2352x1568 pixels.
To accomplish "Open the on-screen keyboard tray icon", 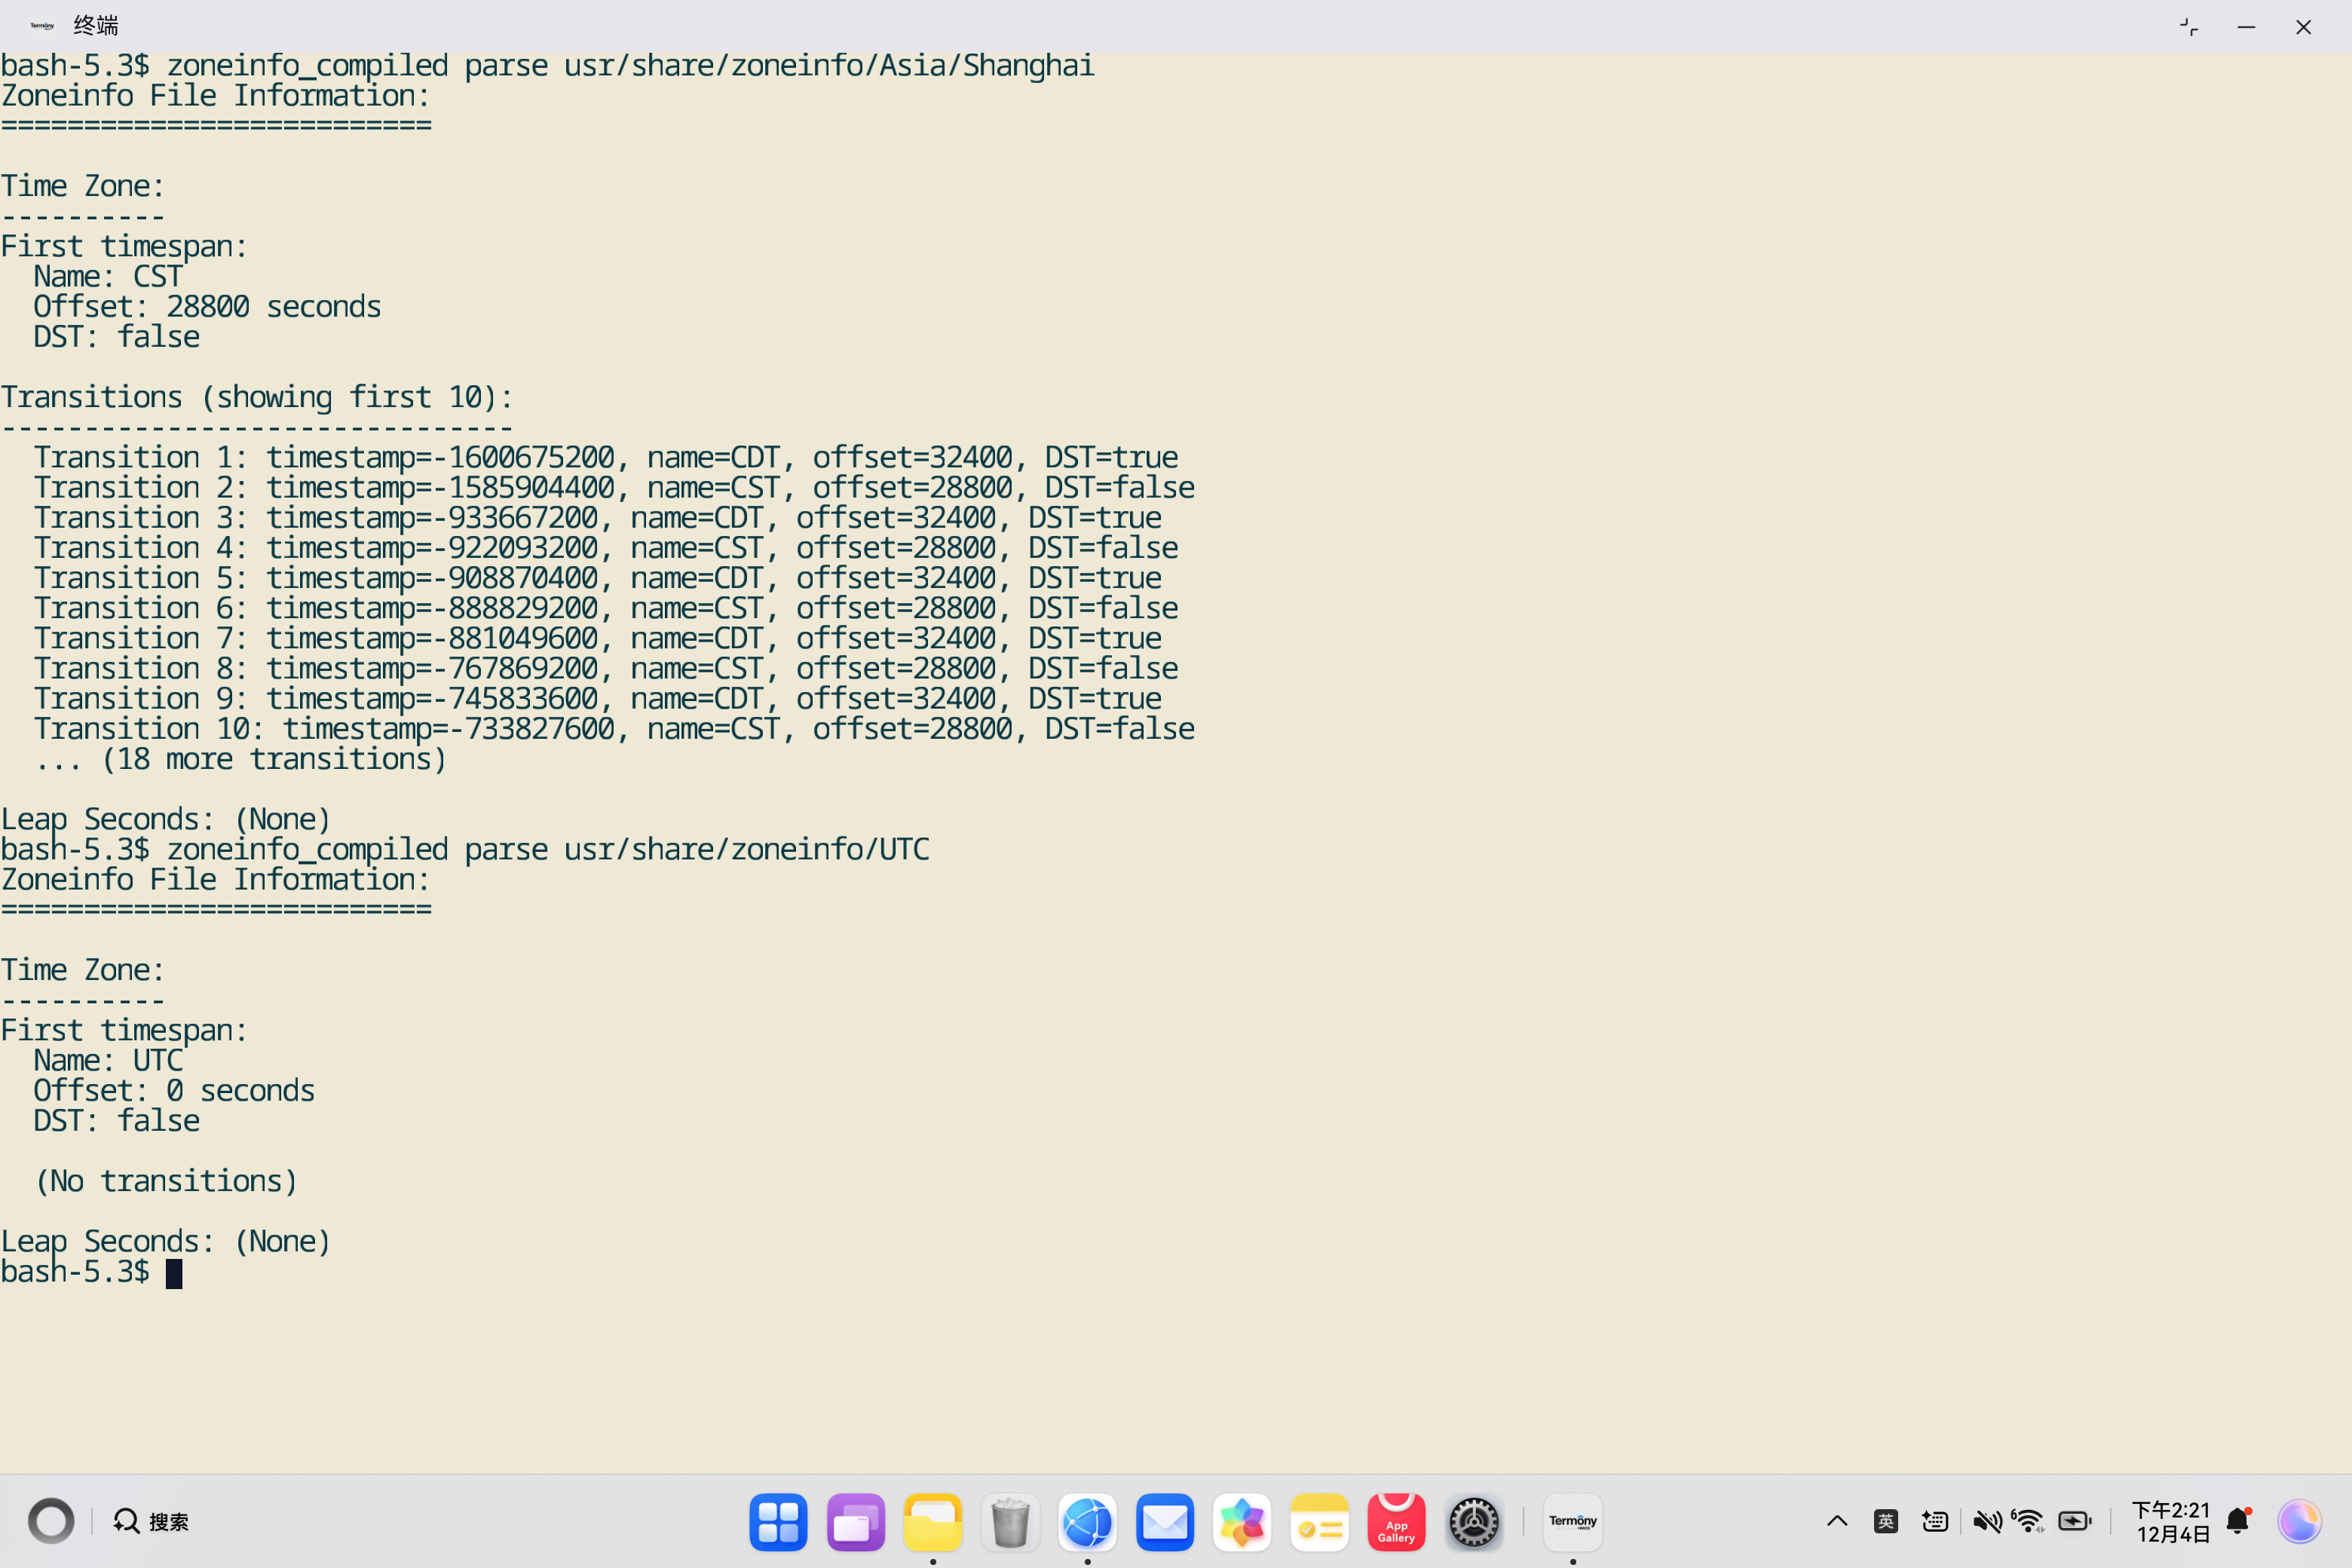I will point(1935,1522).
